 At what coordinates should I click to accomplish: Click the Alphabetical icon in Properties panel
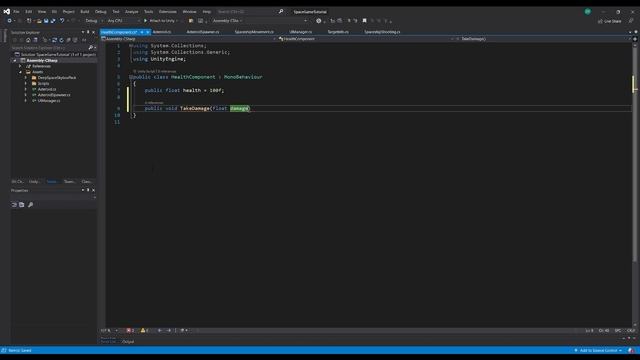click(x=22, y=204)
